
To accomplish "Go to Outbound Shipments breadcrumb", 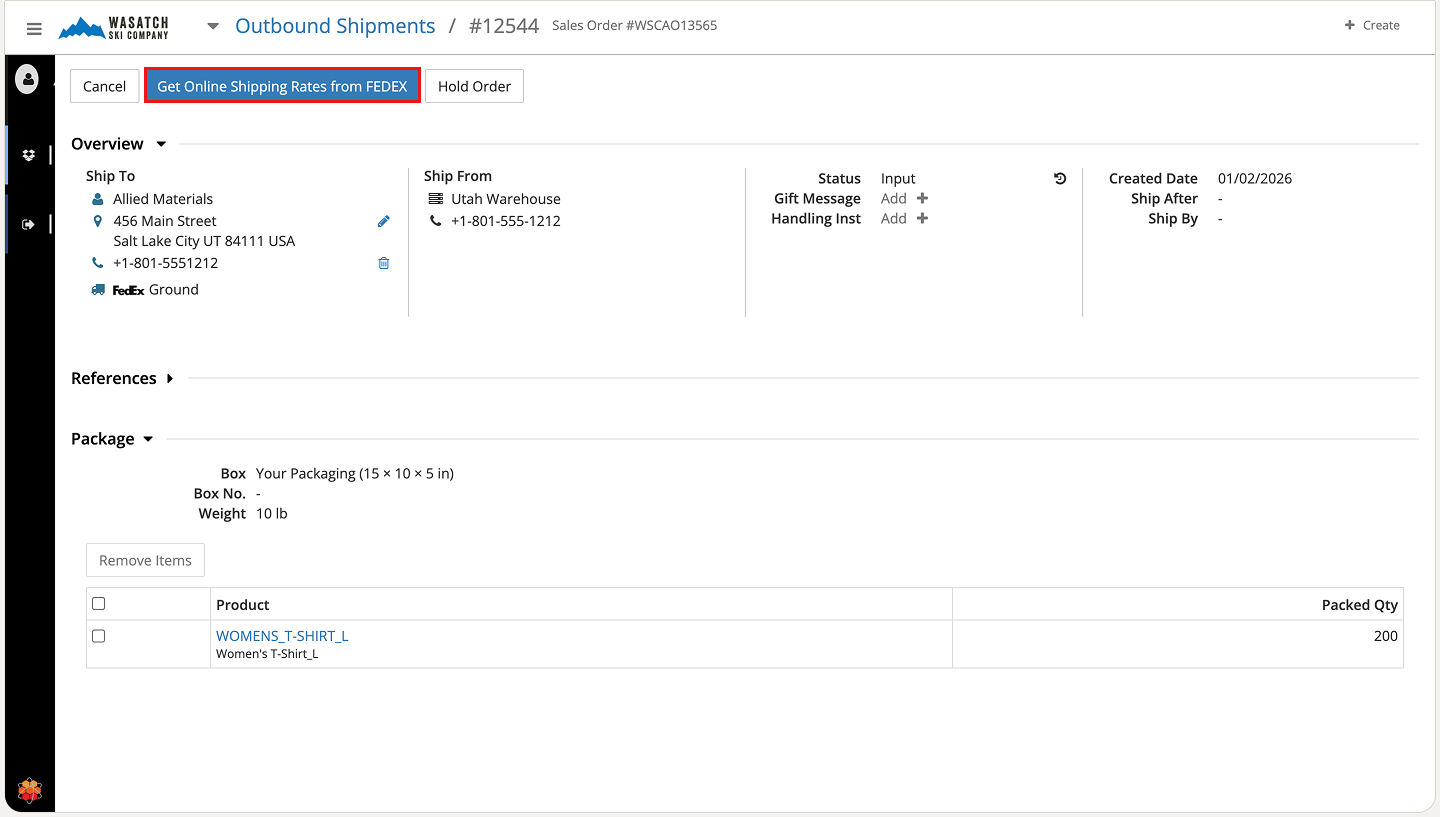I will pos(335,26).
